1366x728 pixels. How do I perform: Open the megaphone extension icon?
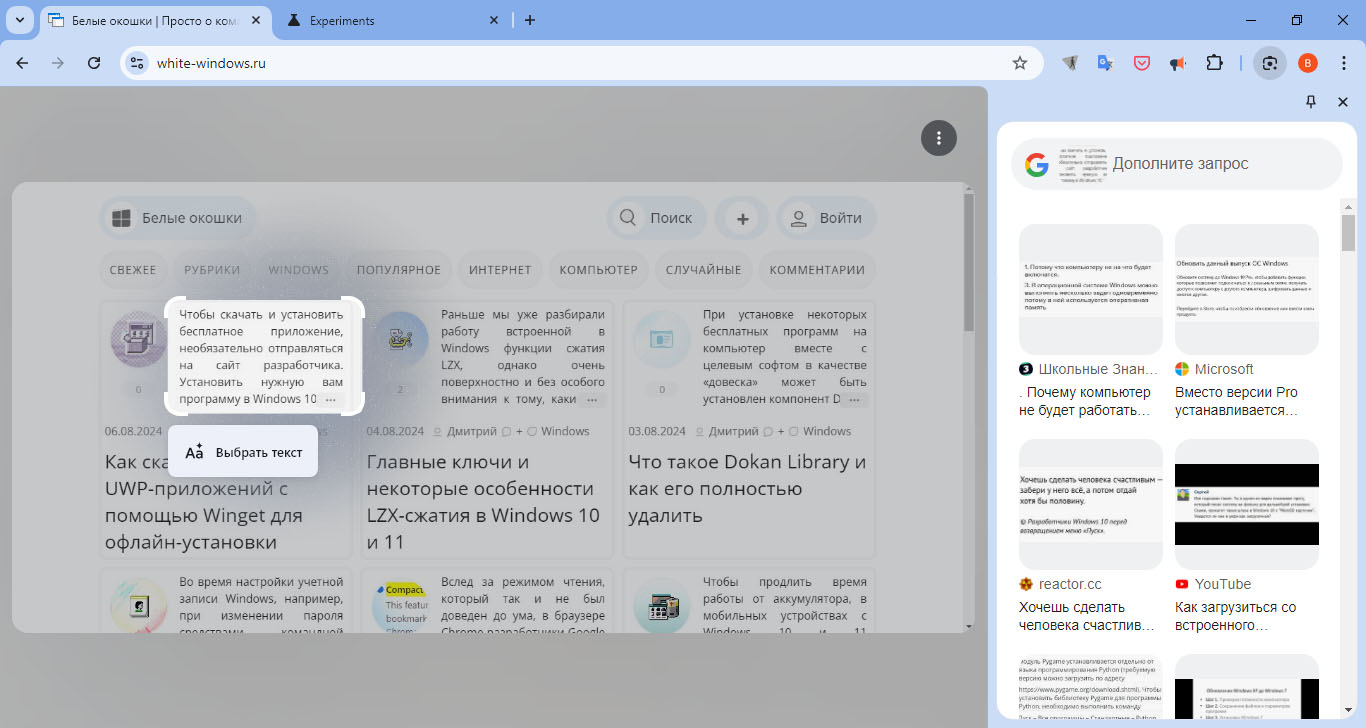(1178, 63)
